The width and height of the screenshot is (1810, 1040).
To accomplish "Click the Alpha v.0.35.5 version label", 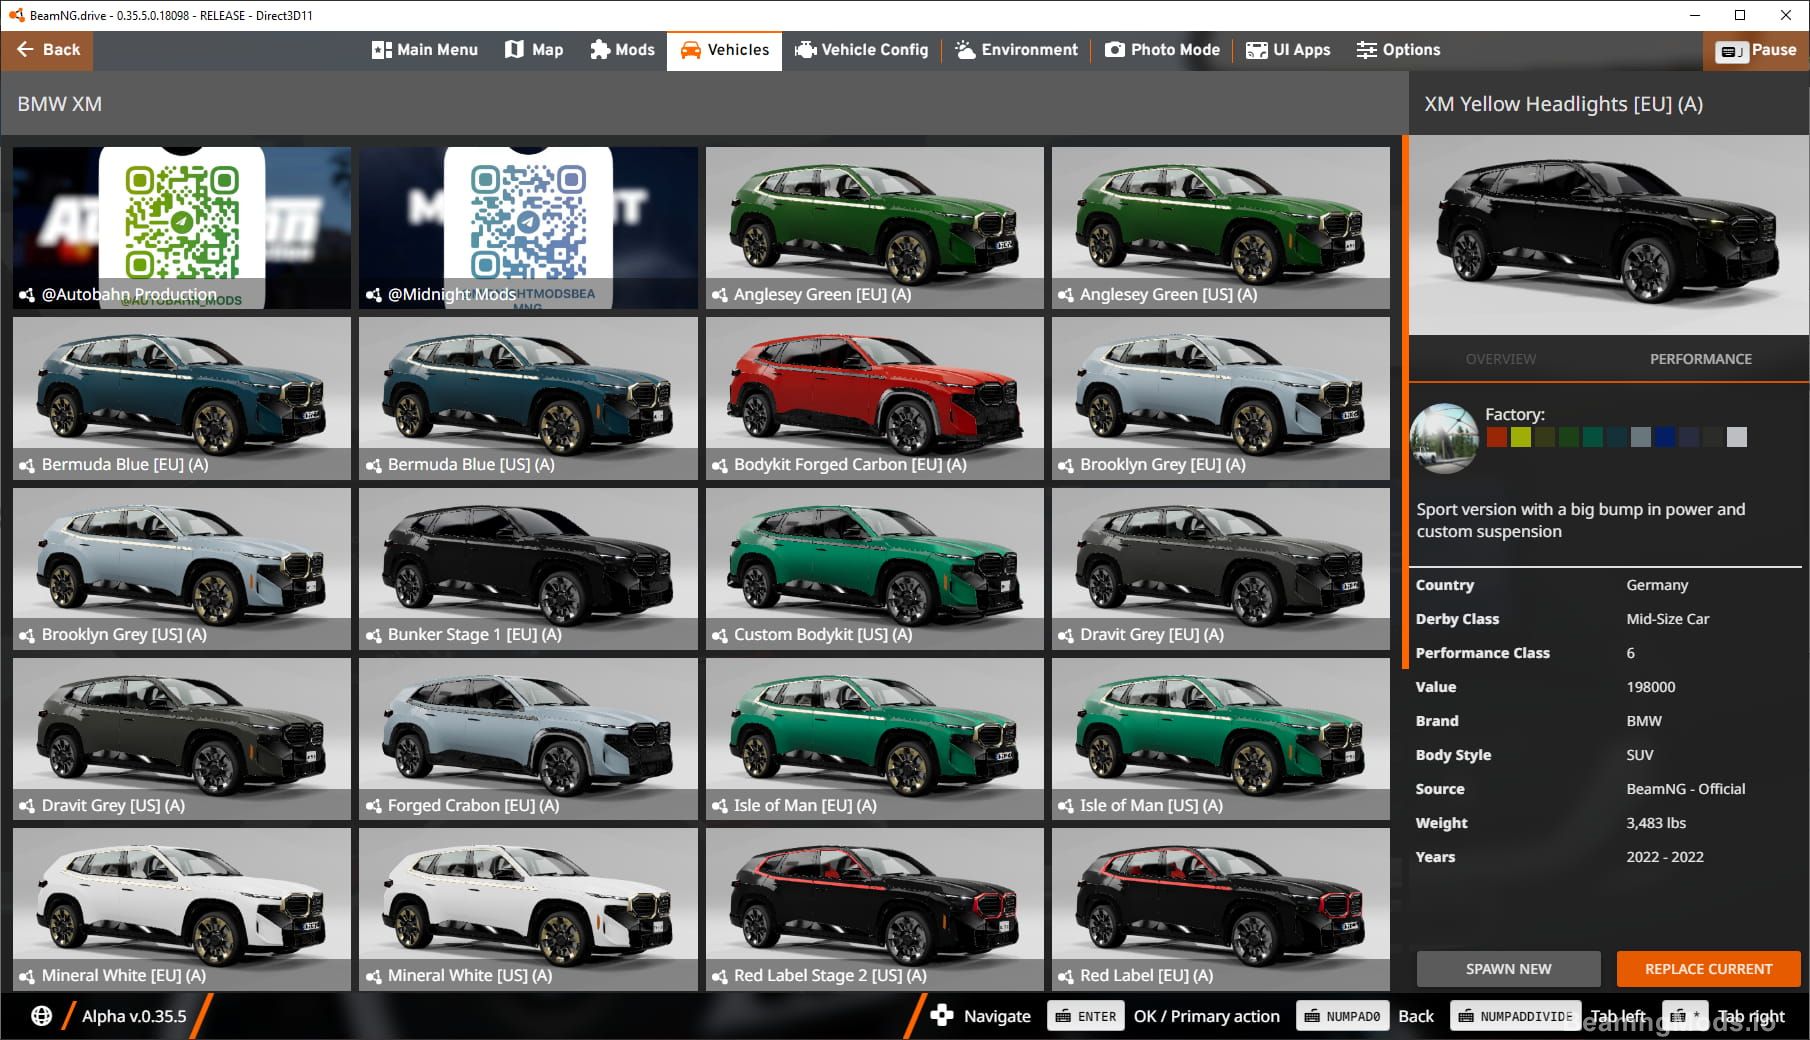I will point(134,1016).
